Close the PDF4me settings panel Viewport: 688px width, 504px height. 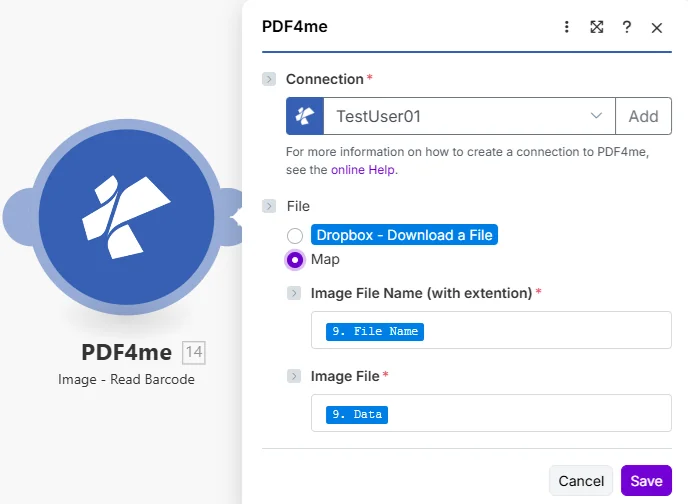point(656,28)
